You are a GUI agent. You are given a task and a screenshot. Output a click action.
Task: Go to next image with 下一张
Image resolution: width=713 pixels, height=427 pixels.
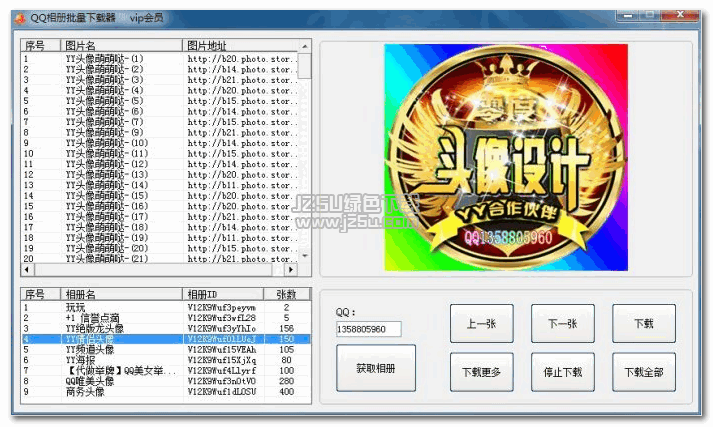(x=562, y=323)
